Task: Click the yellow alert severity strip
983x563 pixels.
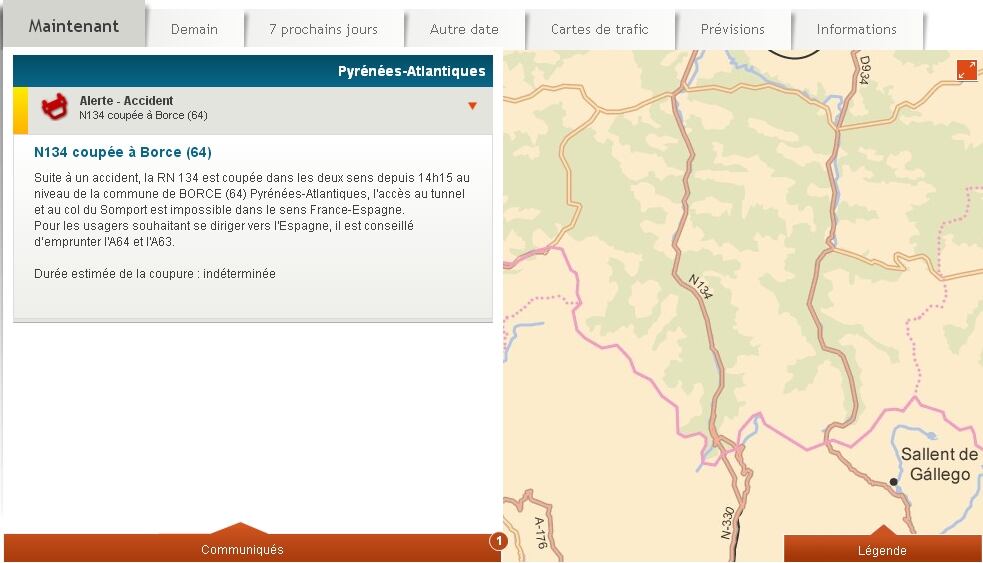Action: point(19,110)
